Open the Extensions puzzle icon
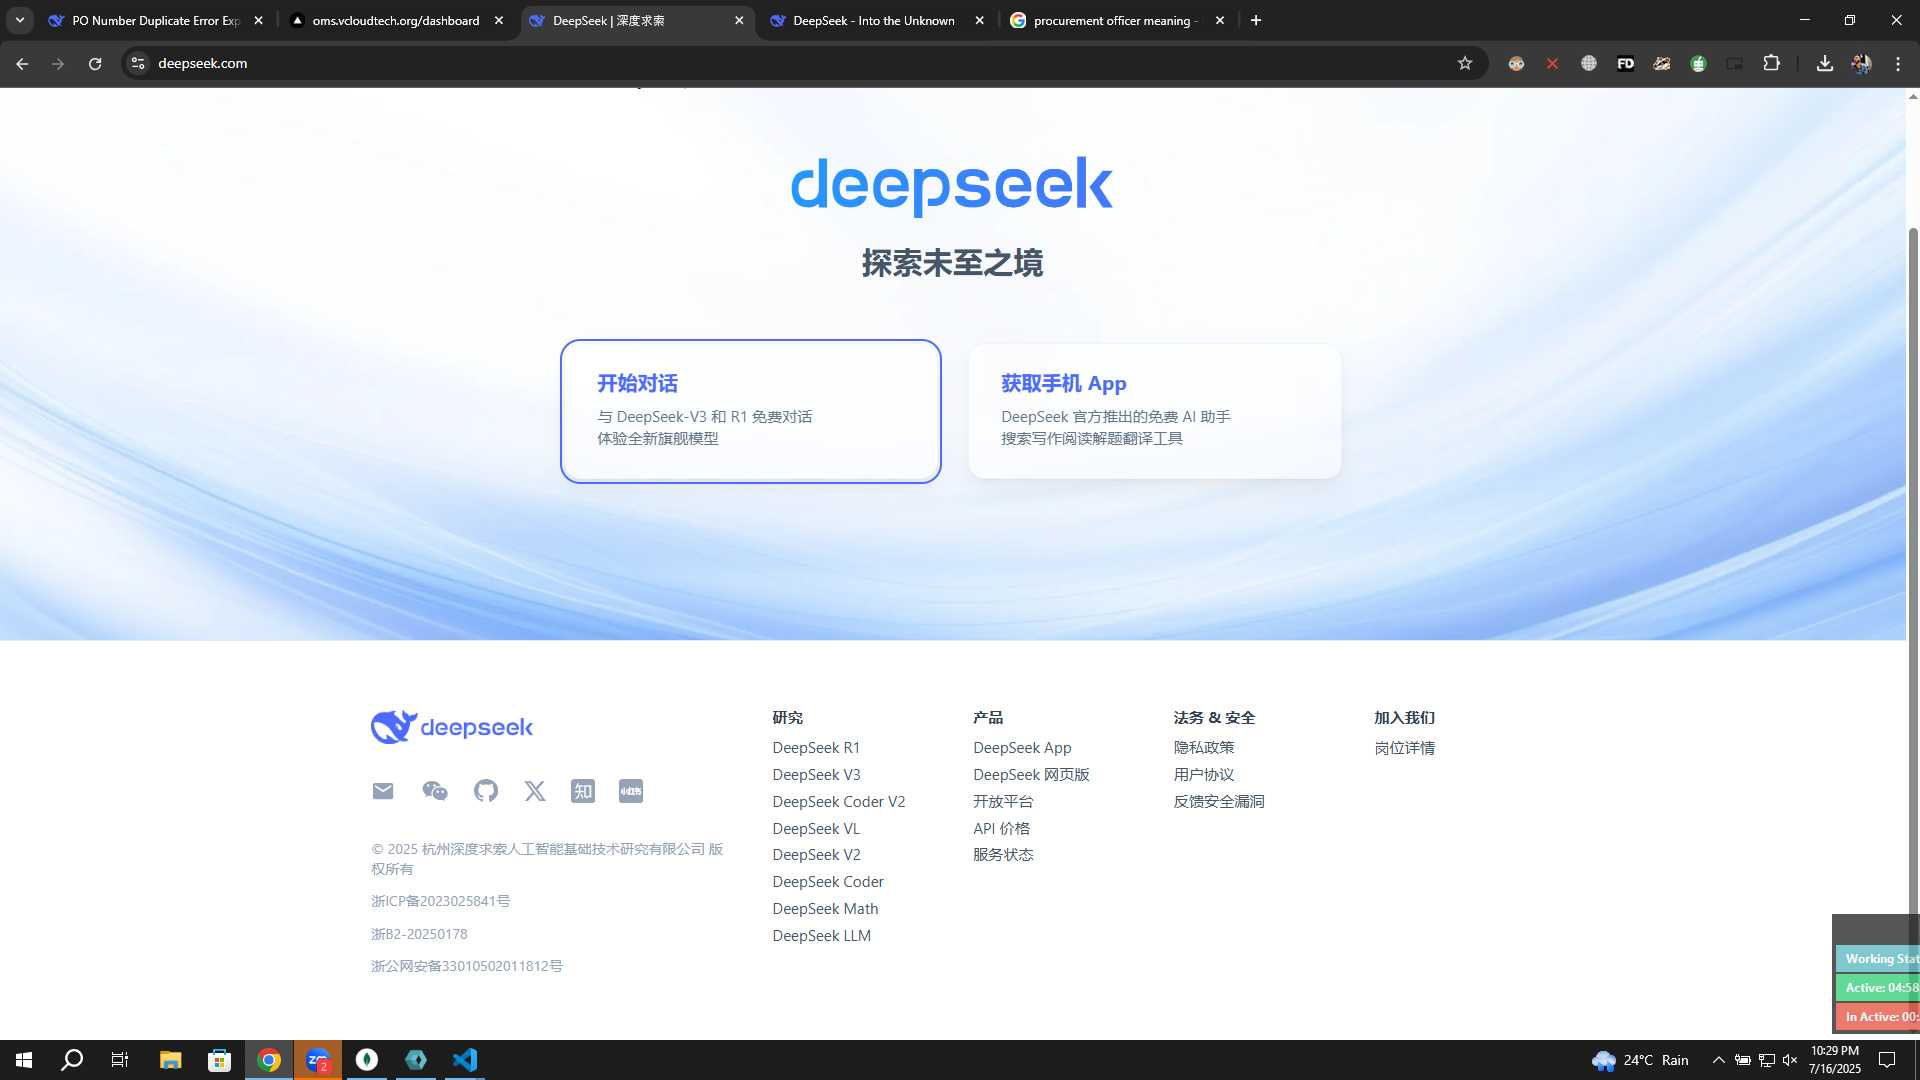Screen dimensions: 1920x1080 pos(1771,63)
